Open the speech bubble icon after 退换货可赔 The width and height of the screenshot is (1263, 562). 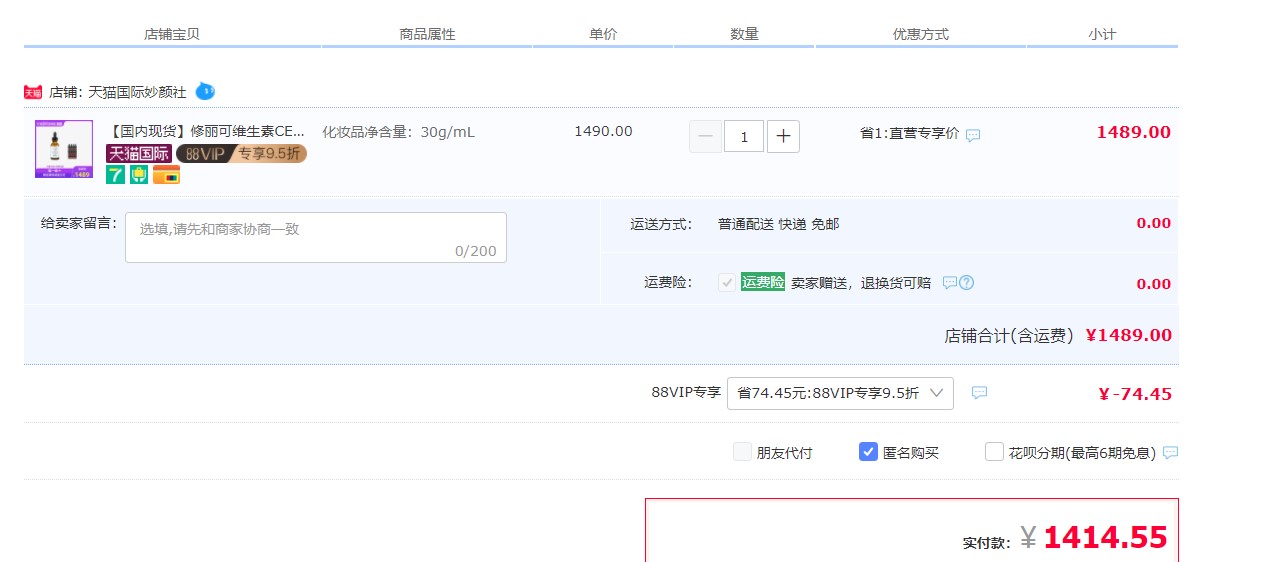point(950,282)
